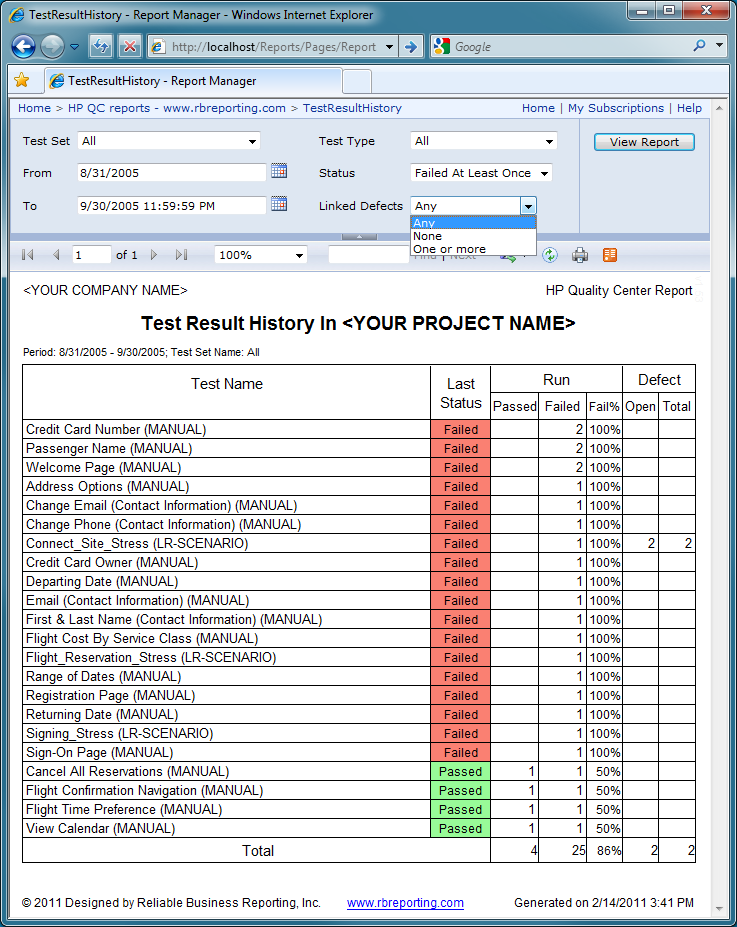Open HP QC reports breadcrumb link
This screenshot has height=927, width=737.
click(177, 108)
